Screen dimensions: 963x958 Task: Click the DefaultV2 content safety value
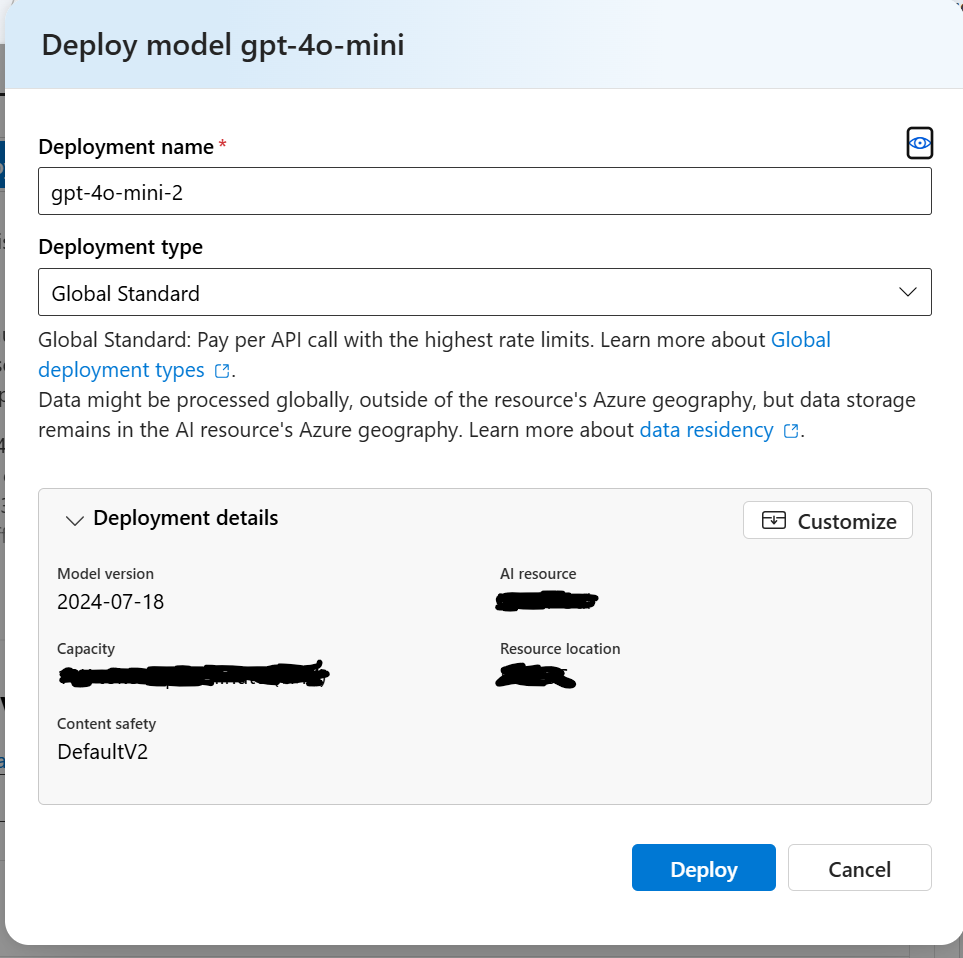point(103,752)
